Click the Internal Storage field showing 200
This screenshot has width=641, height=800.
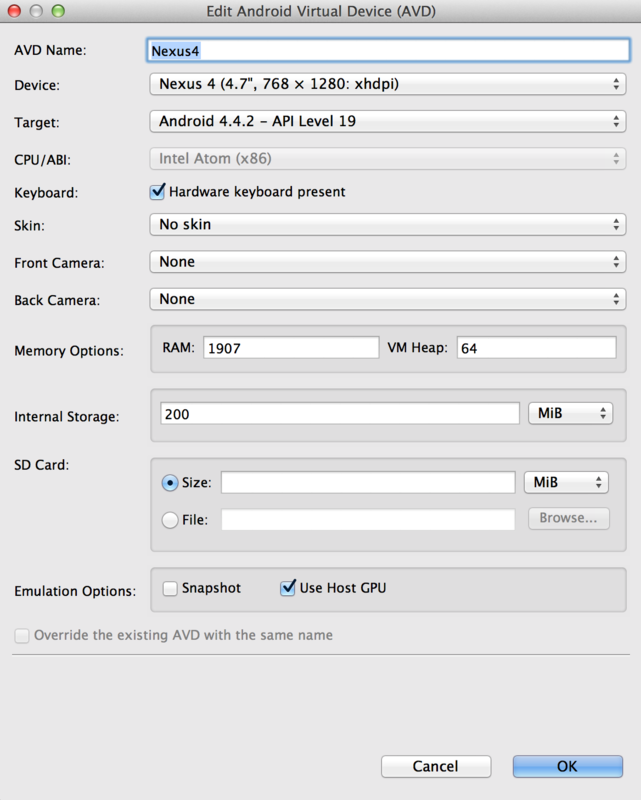(x=340, y=413)
